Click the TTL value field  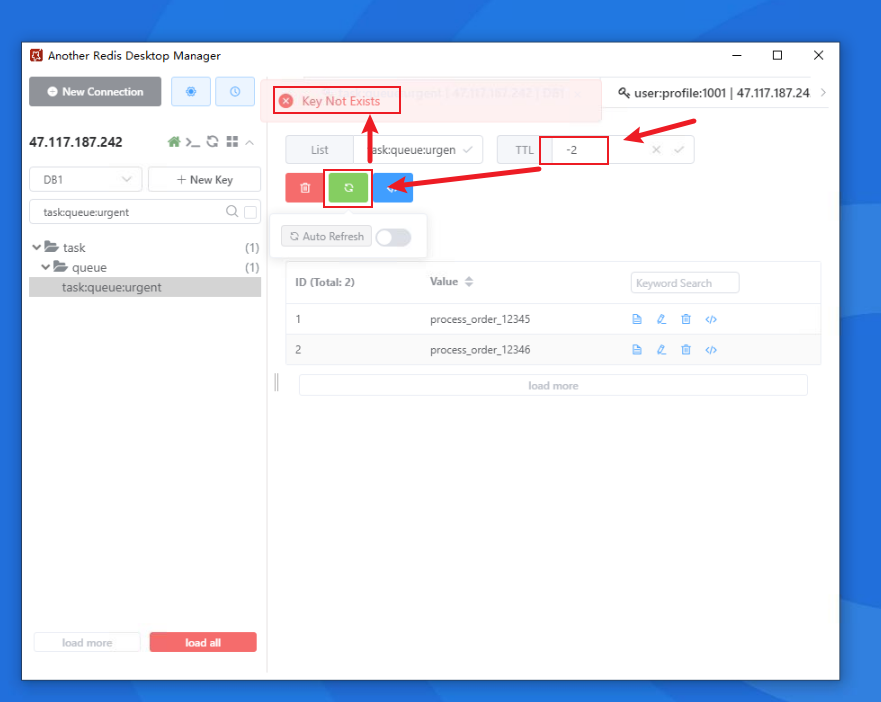tap(594, 150)
